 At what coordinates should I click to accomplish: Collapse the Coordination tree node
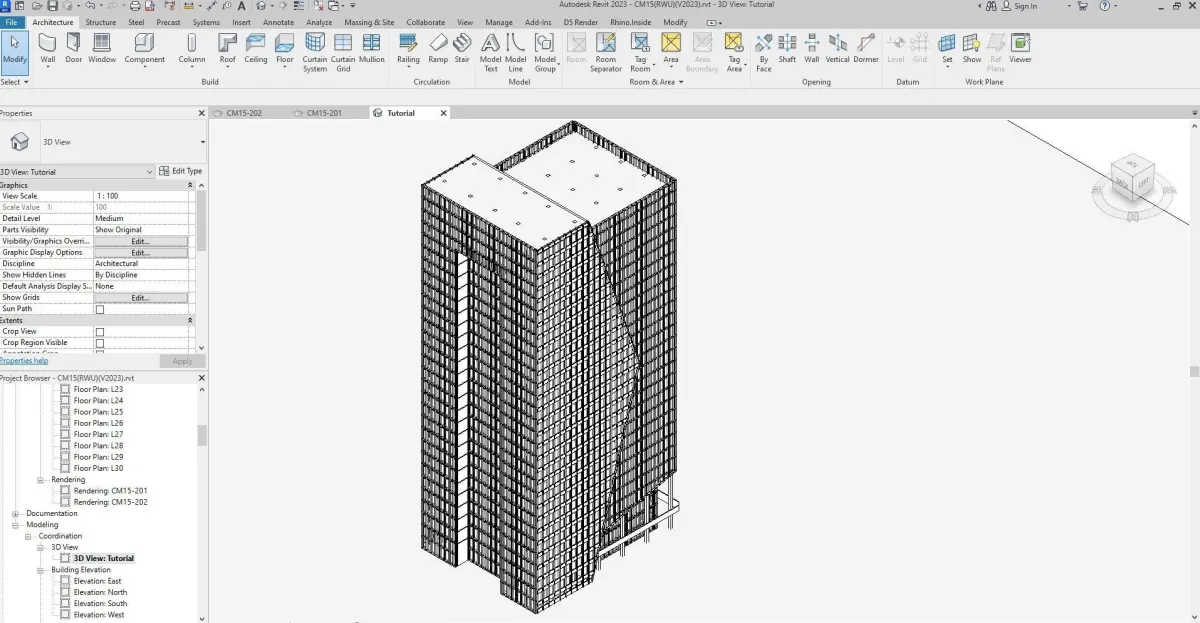coord(29,536)
